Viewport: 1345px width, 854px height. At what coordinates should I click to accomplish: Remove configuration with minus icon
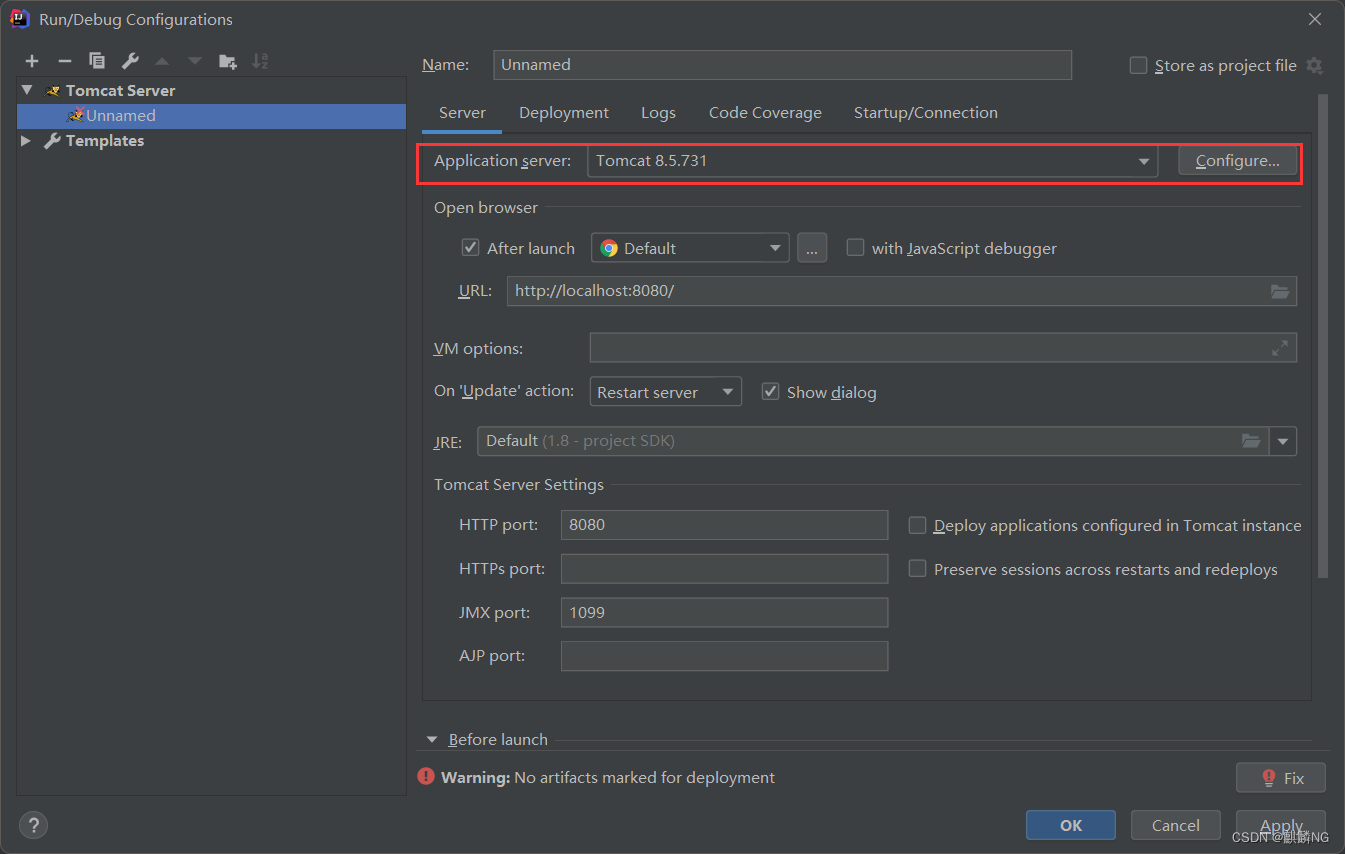(64, 61)
